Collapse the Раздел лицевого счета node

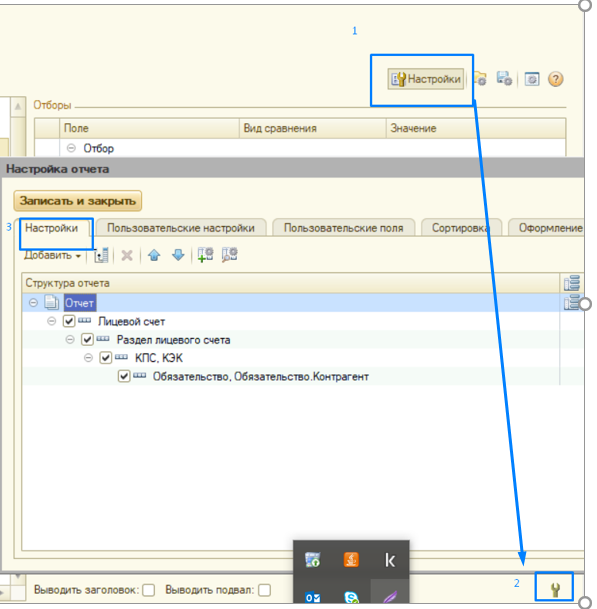click(70, 339)
